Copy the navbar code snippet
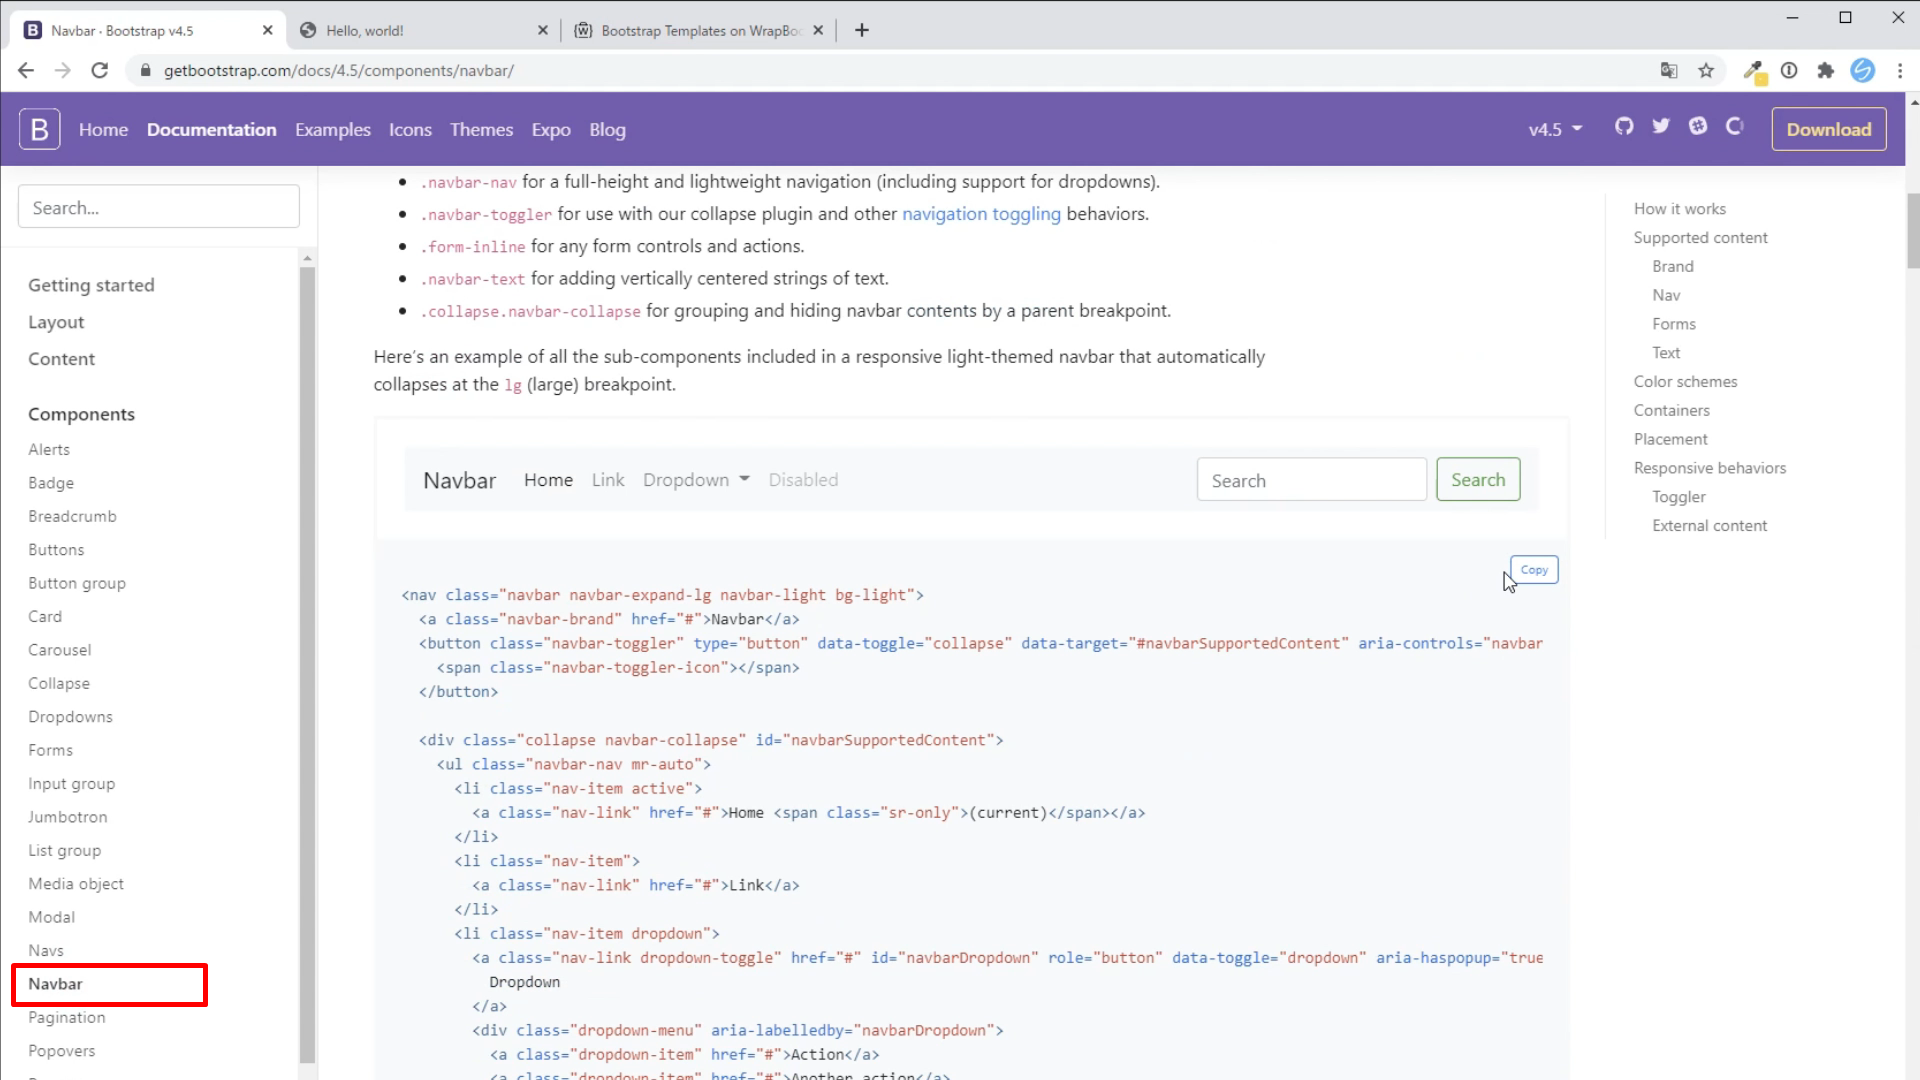Viewport: 1920px width, 1080px height. [x=1534, y=570]
